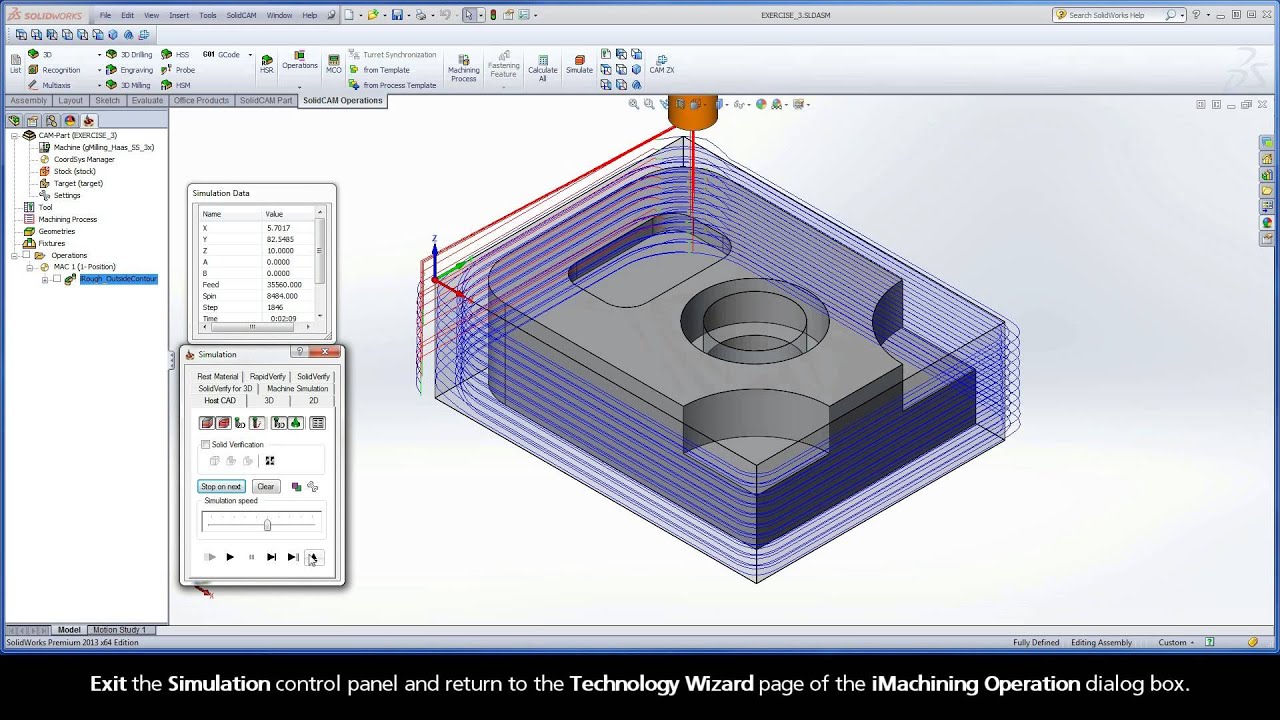This screenshot has width=1280, height=720.
Task: Click the pause simulation button
Action: tap(251, 557)
